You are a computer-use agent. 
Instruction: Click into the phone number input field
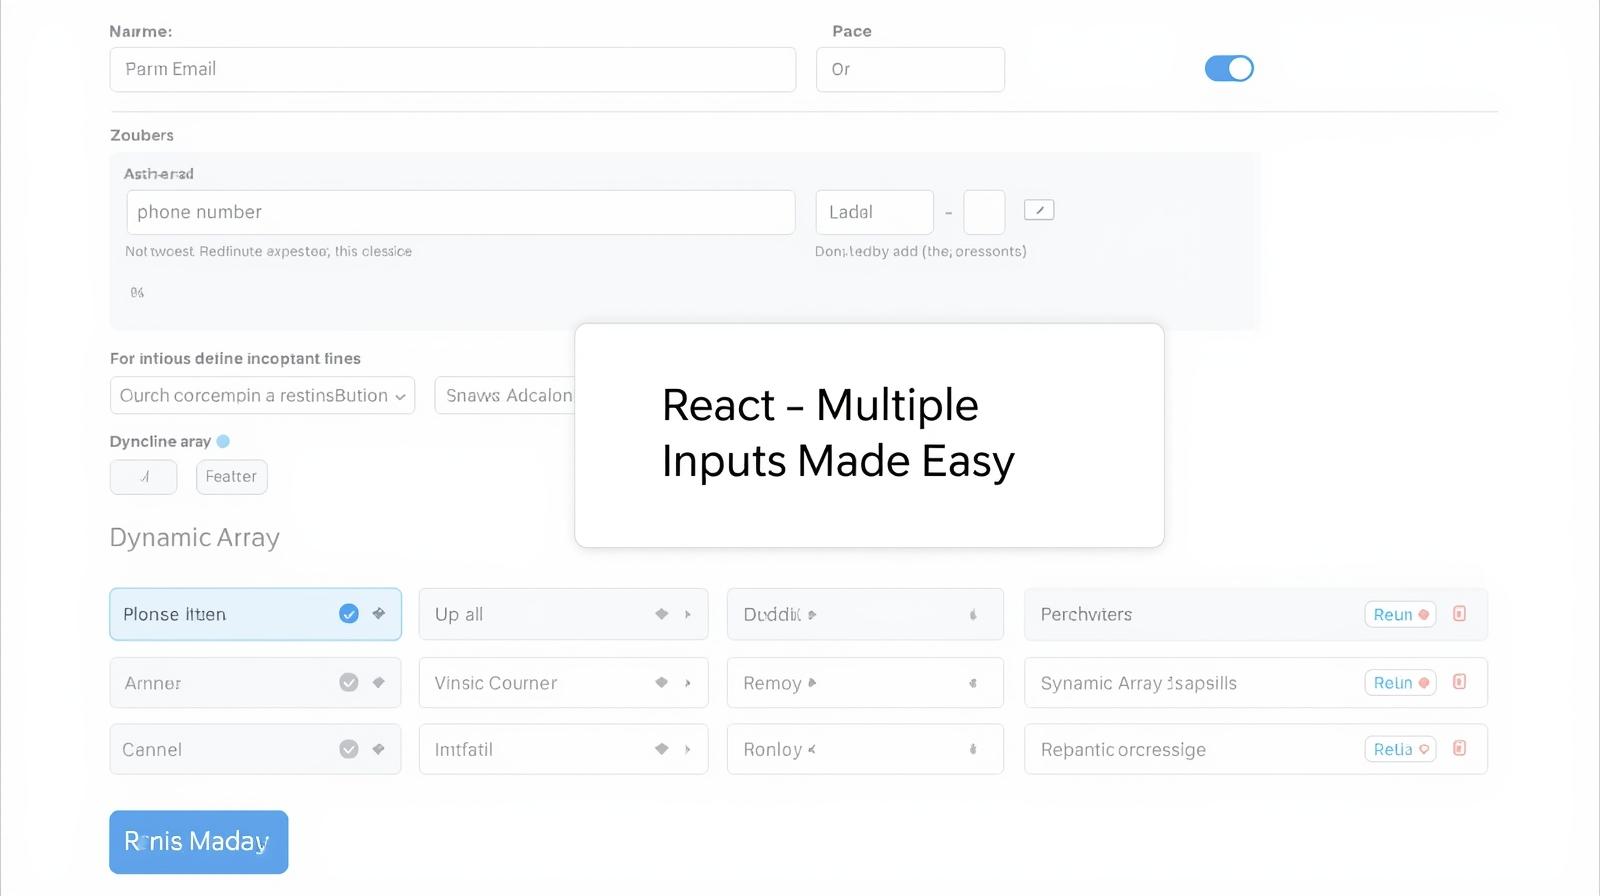click(460, 212)
